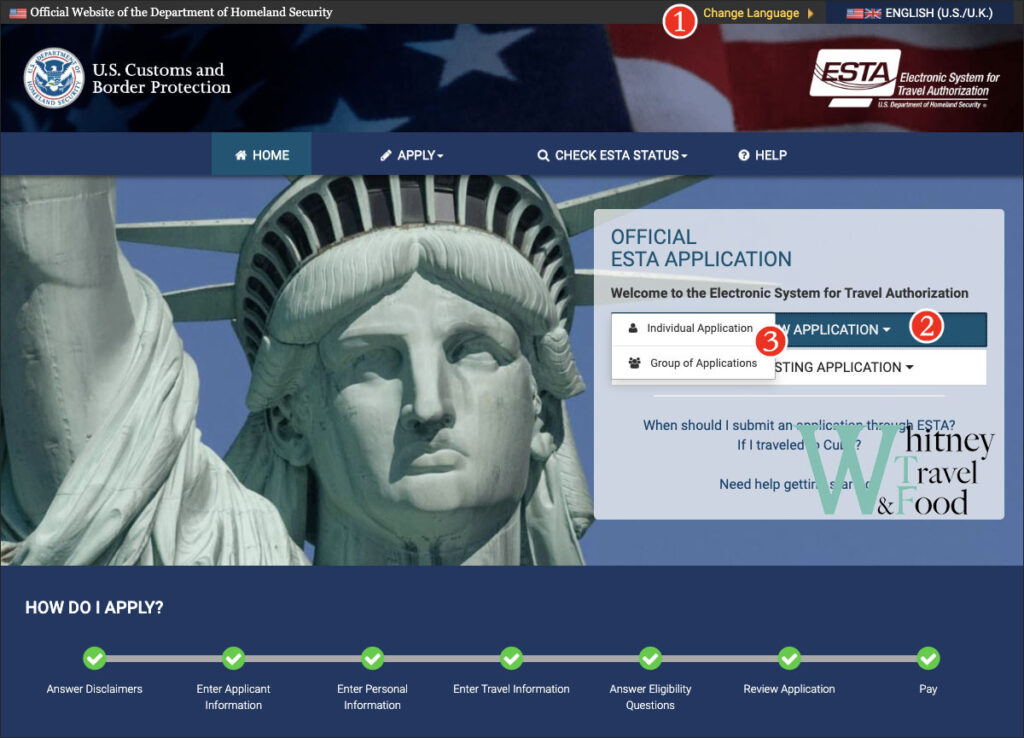
Task: Open the 'If I traveled to Cuba' link
Action: (799, 445)
